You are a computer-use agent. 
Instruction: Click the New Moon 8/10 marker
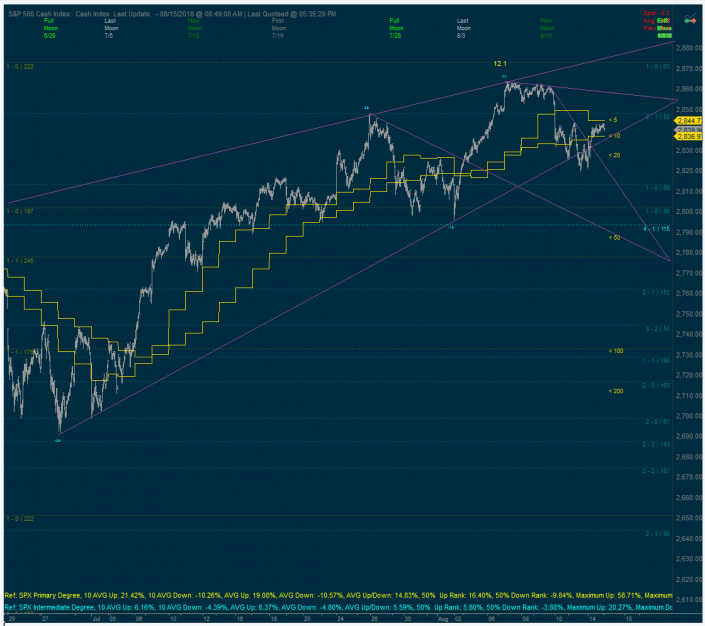pyautogui.click(x=547, y=28)
